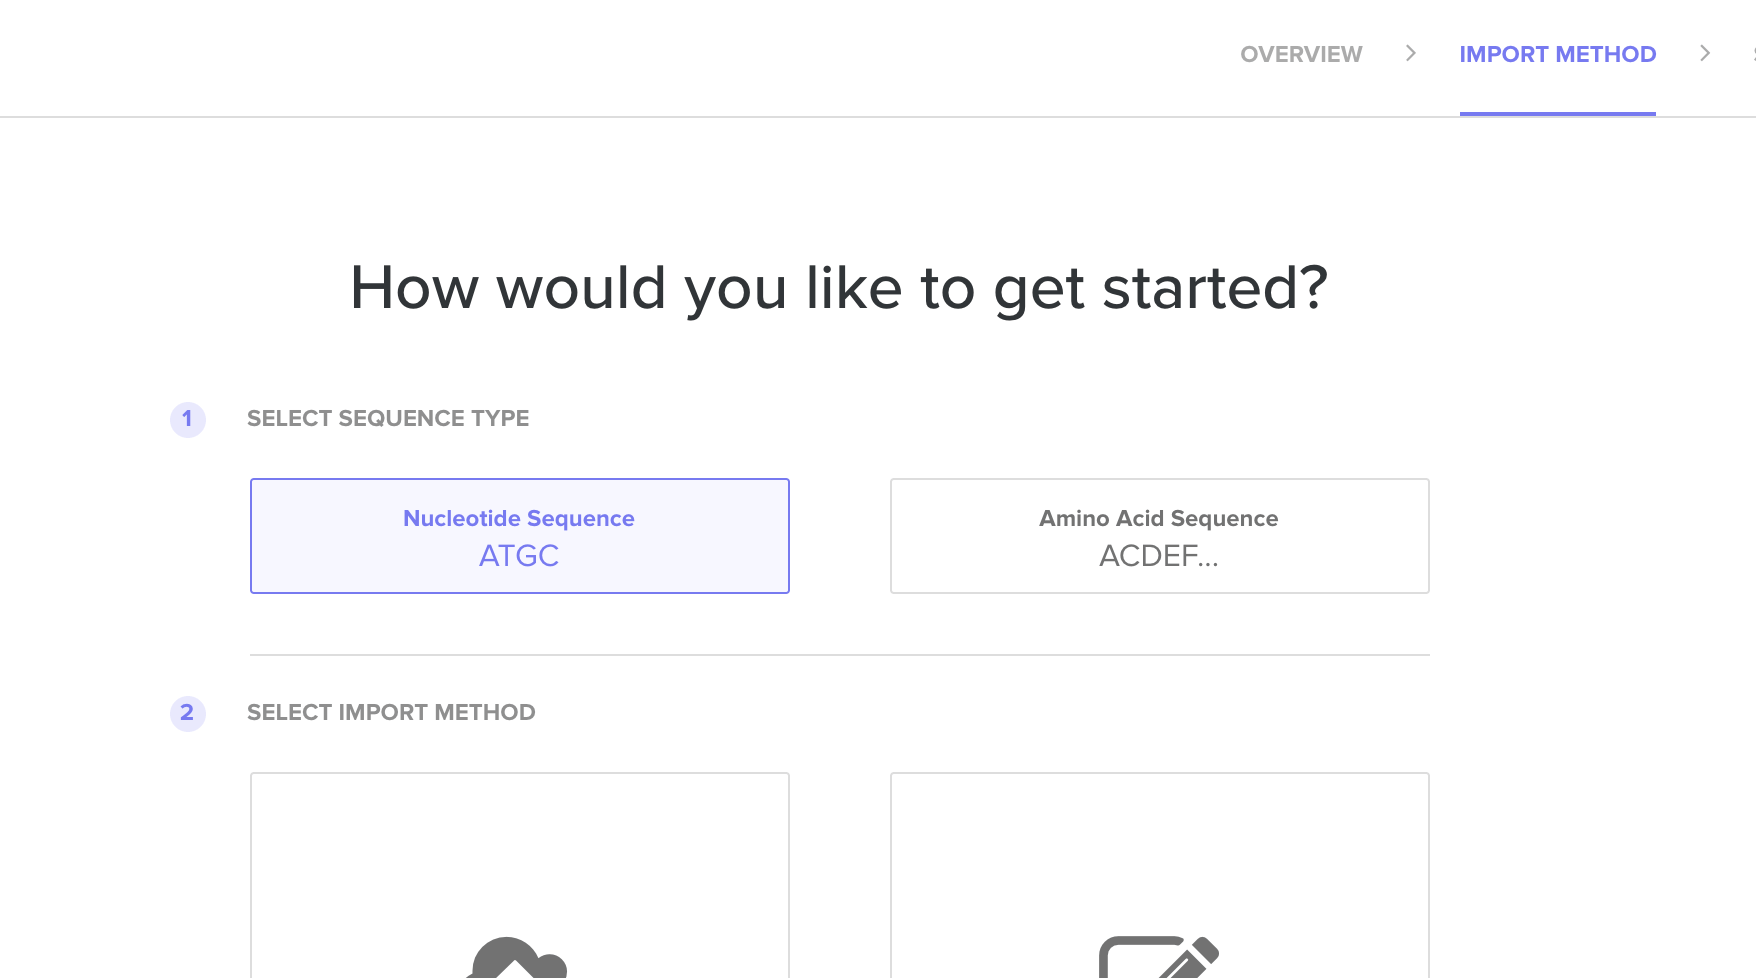Click the cut-off step after IMPORT METHOD

(x=1752, y=54)
